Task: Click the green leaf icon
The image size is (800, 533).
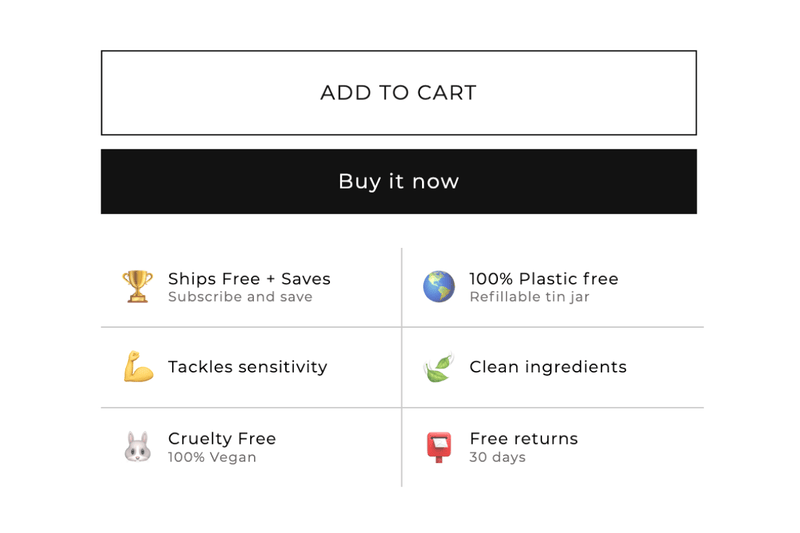Action: click(438, 367)
